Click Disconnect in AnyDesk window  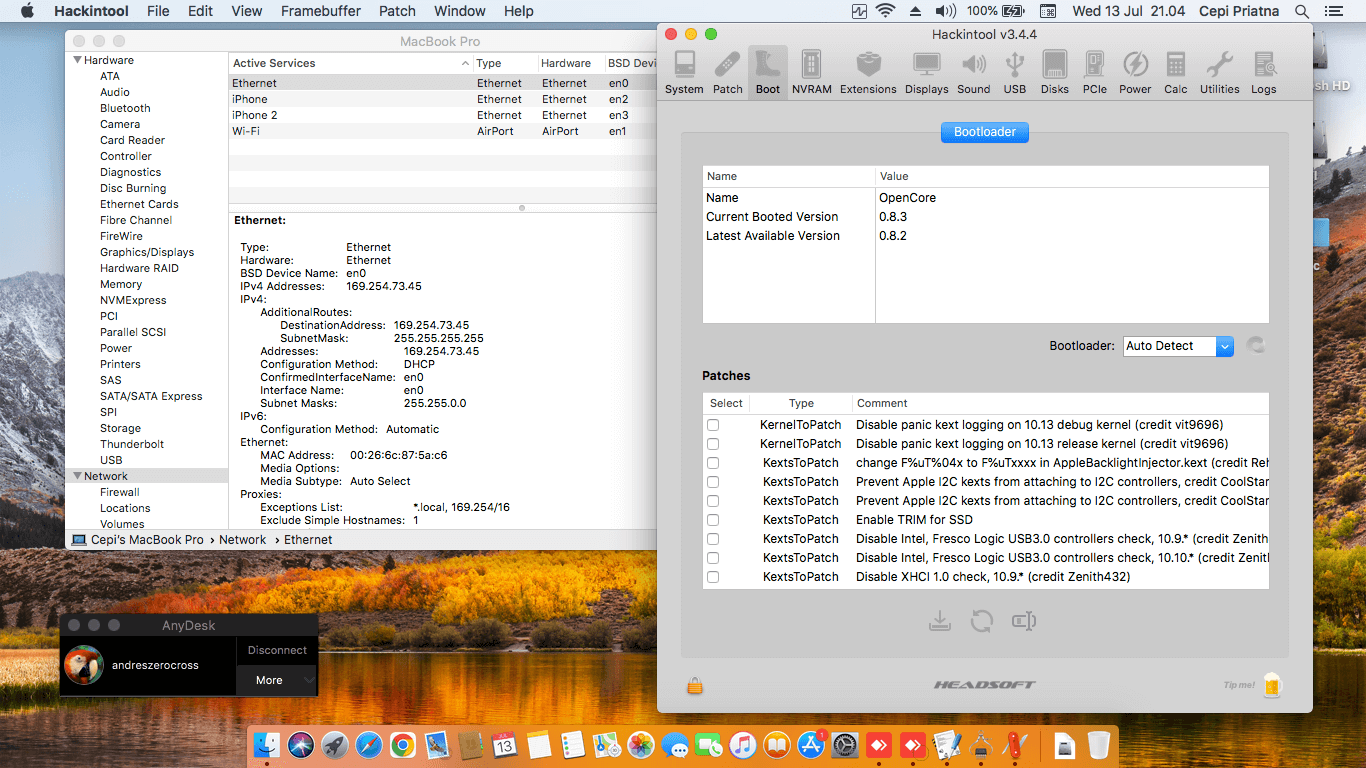coord(277,650)
